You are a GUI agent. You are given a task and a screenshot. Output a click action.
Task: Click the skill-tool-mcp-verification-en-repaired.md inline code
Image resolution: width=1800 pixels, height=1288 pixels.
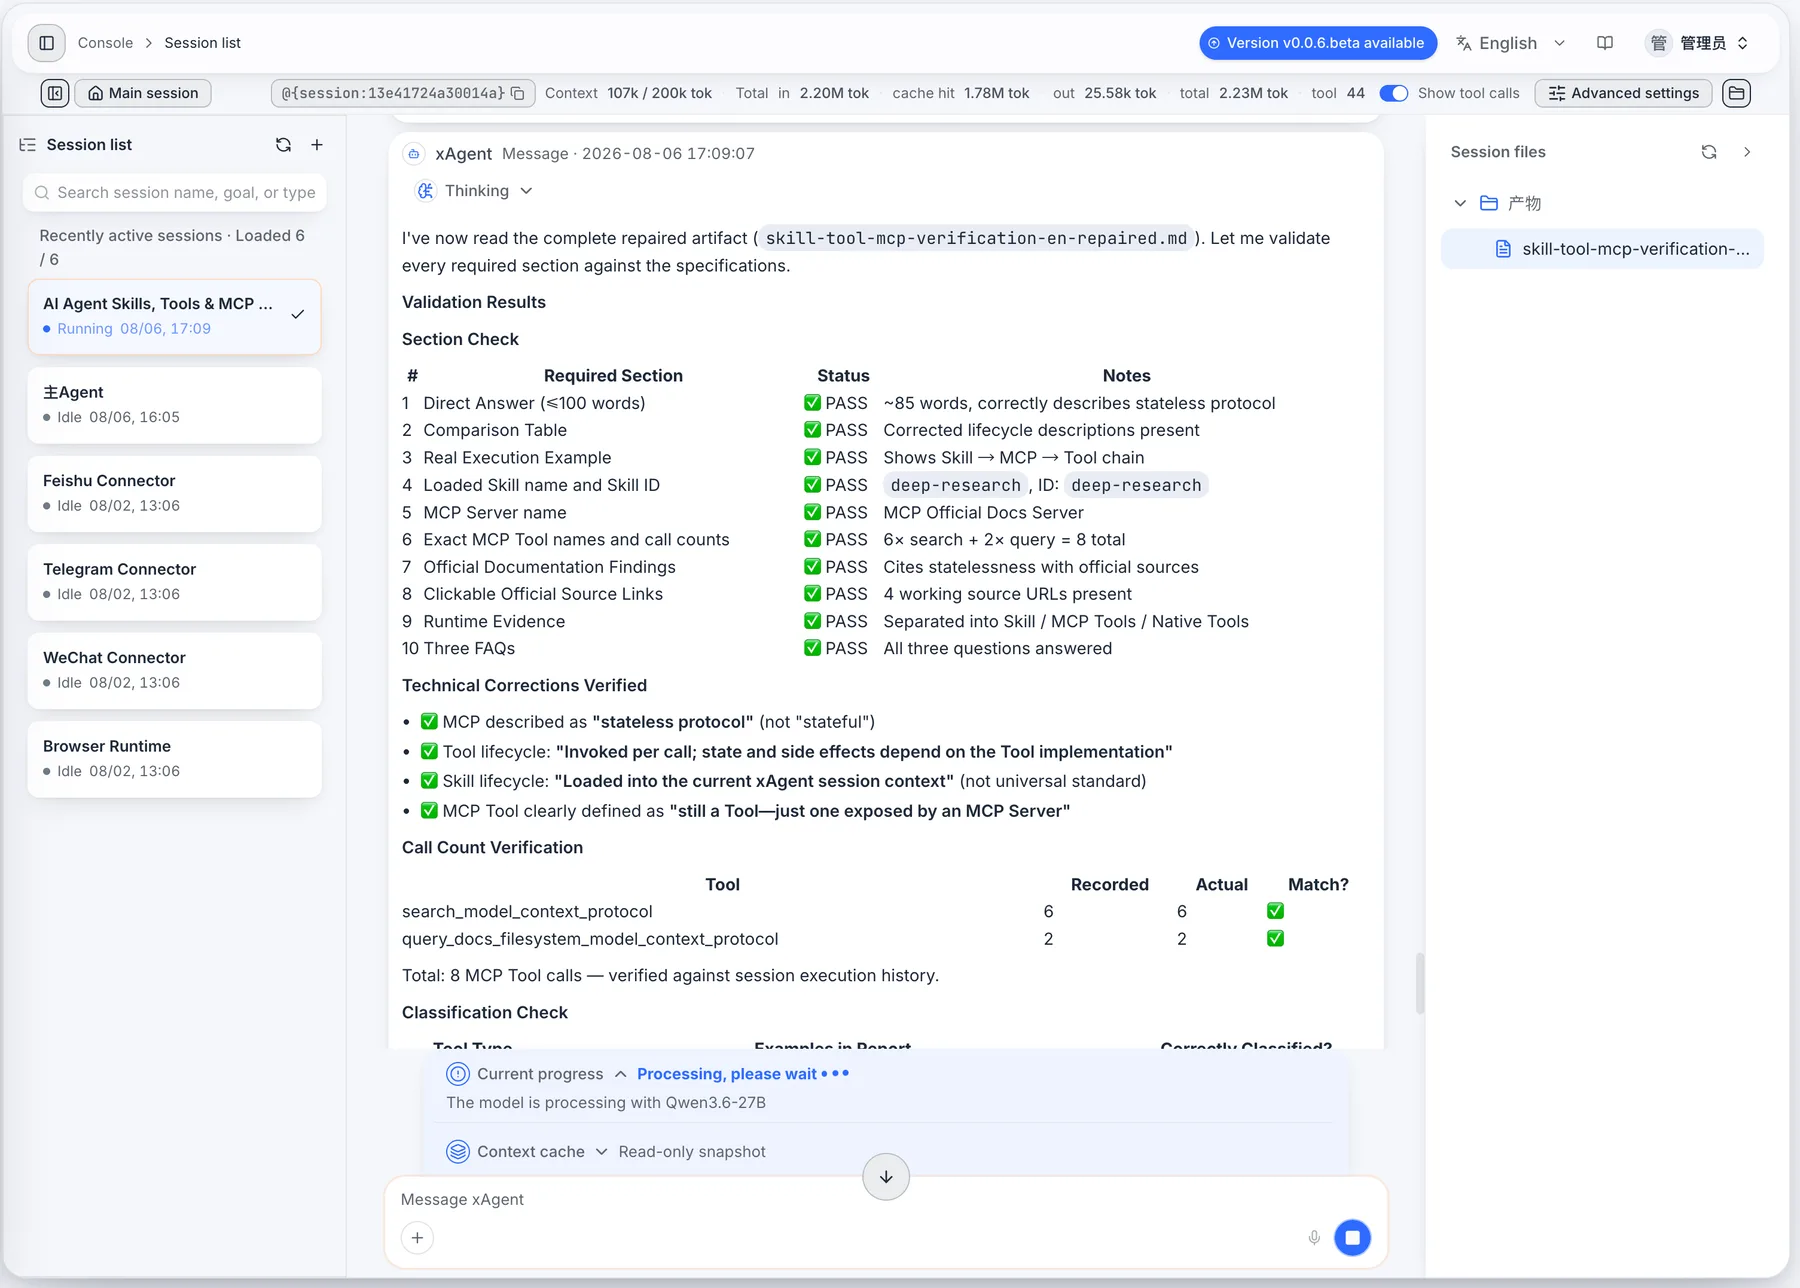pyautogui.click(x=976, y=238)
